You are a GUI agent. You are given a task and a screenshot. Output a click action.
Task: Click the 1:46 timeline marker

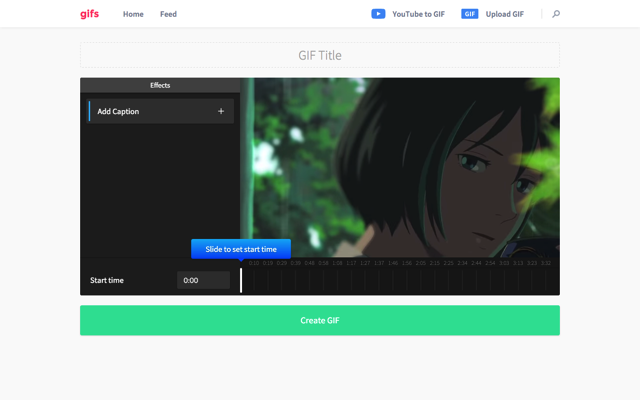[x=393, y=263]
